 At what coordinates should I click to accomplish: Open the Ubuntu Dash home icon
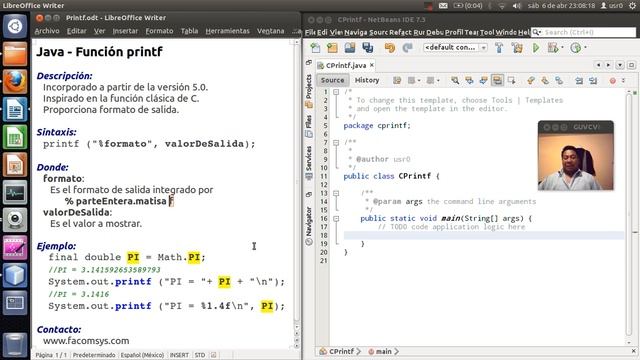[x=15, y=26]
